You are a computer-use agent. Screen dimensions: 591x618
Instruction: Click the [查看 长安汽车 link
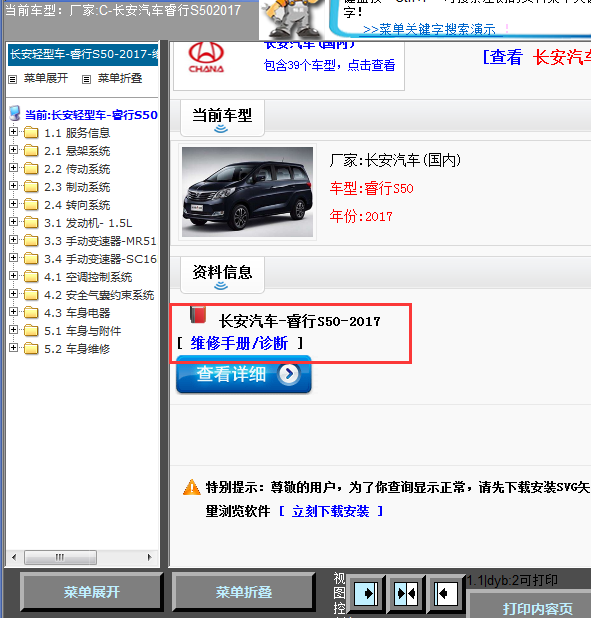coord(537,57)
